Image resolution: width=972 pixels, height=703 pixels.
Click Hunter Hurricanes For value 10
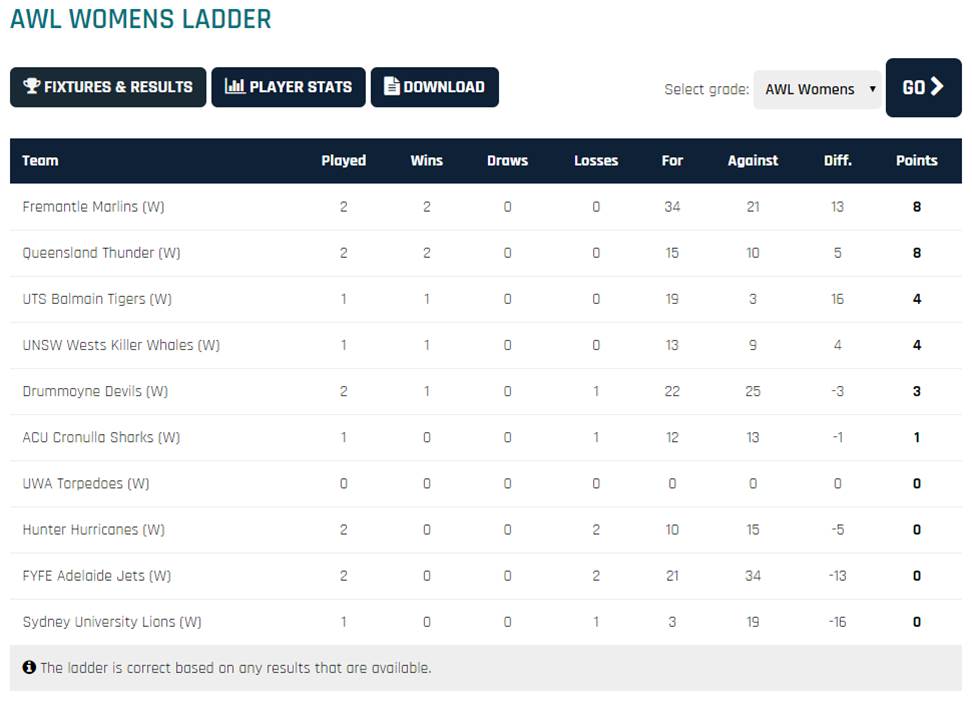click(672, 529)
